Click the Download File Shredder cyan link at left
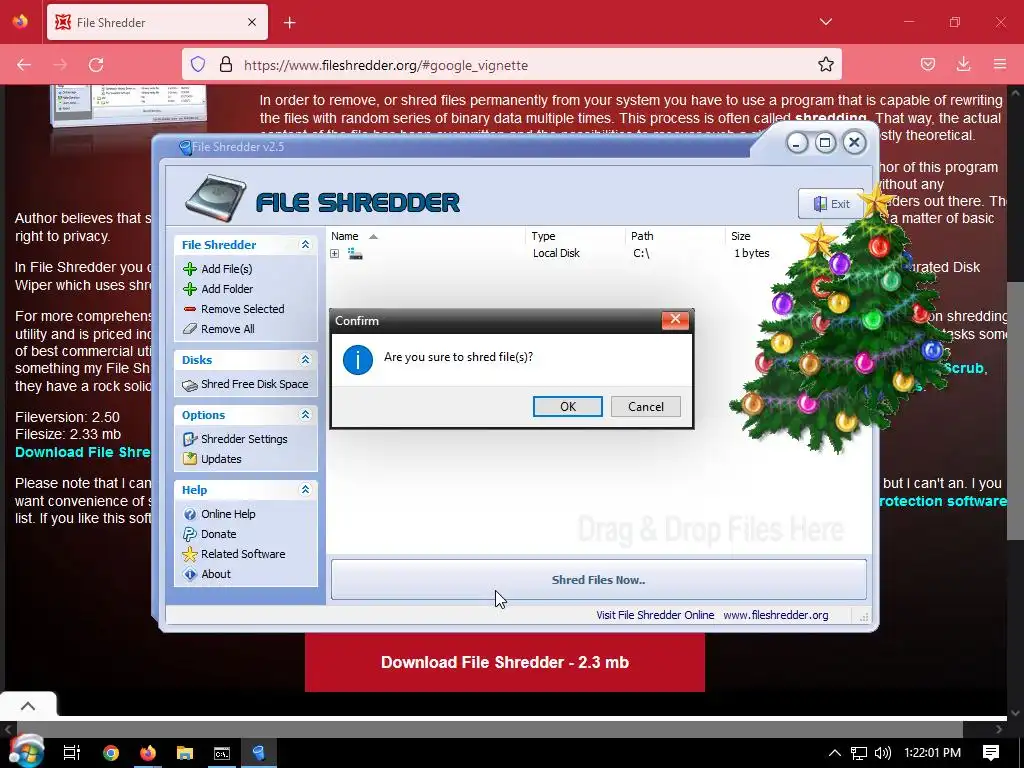This screenshot has width=1024, height=768. click(83, 452)
